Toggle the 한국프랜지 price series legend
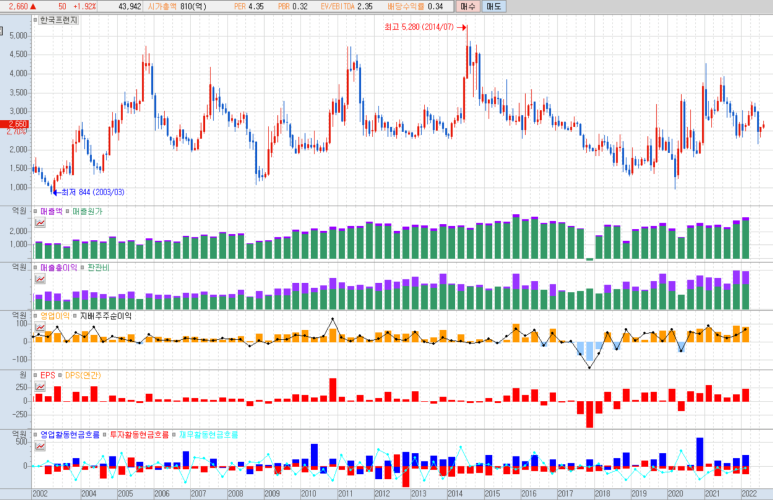Screen dimensions: 773x500 tap(56, 20)
